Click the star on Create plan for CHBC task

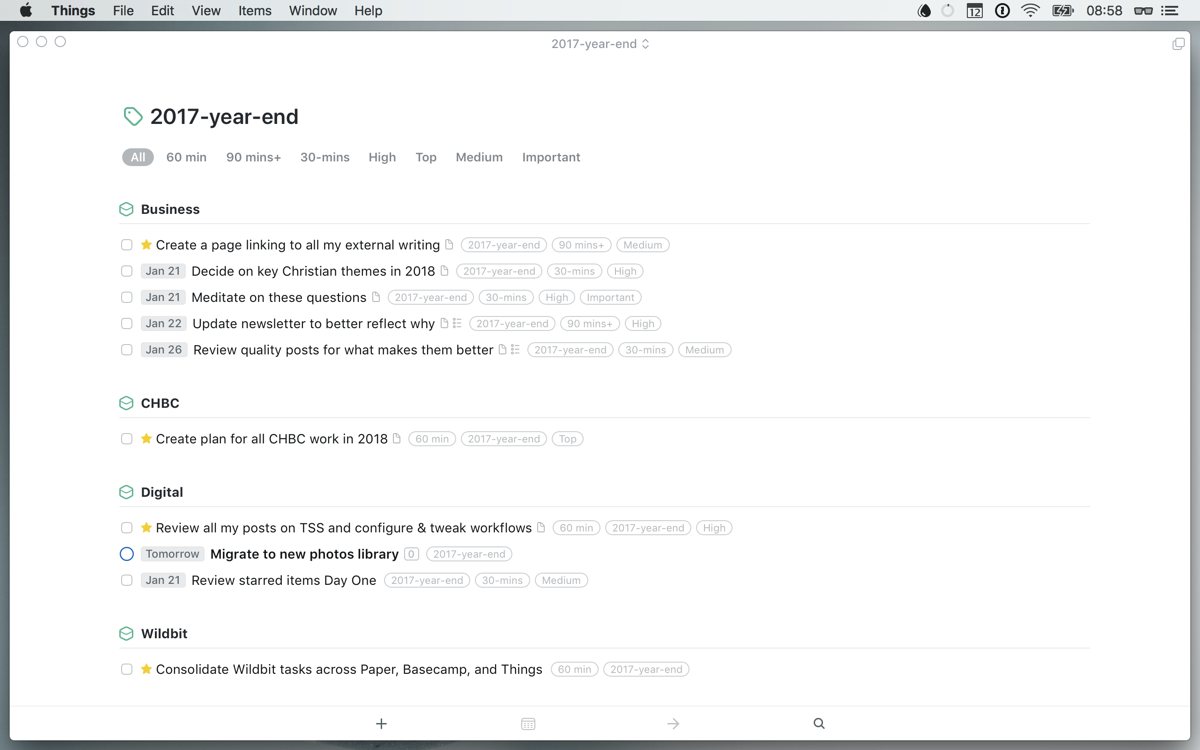click(x=146, y=438)
